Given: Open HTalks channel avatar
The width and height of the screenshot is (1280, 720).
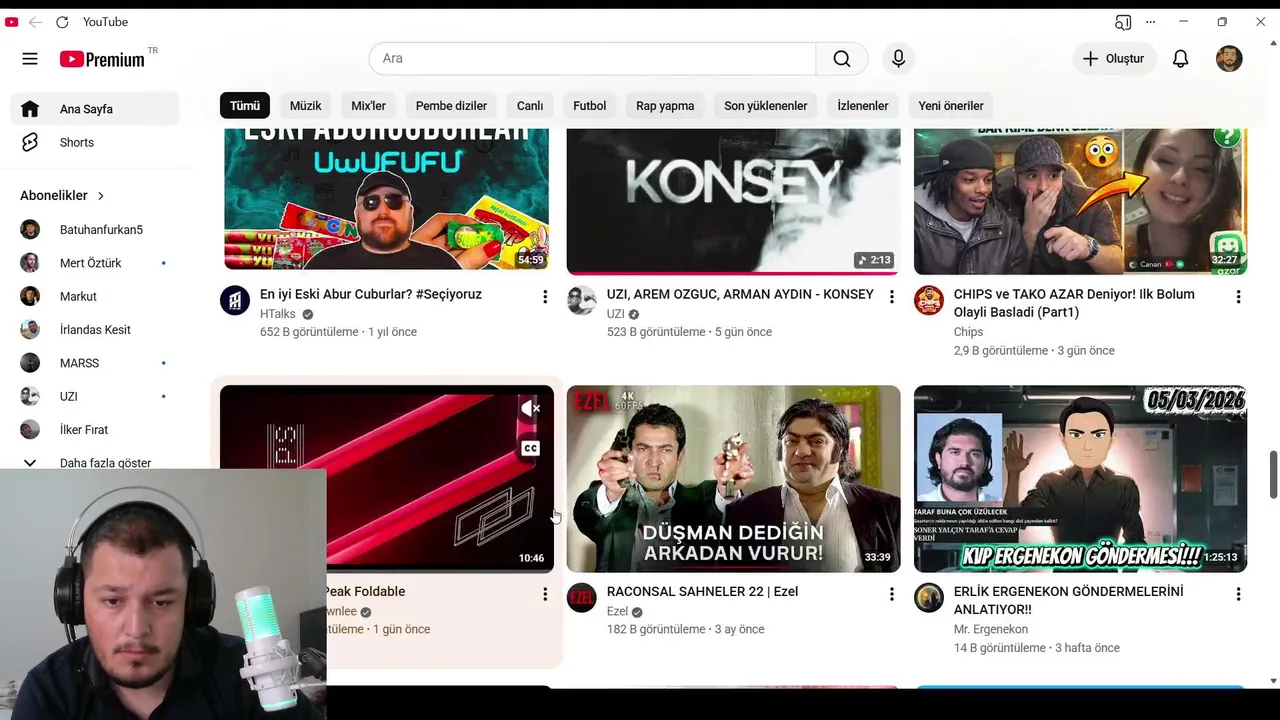Looking at the screenshot, I should click(235, 300).
